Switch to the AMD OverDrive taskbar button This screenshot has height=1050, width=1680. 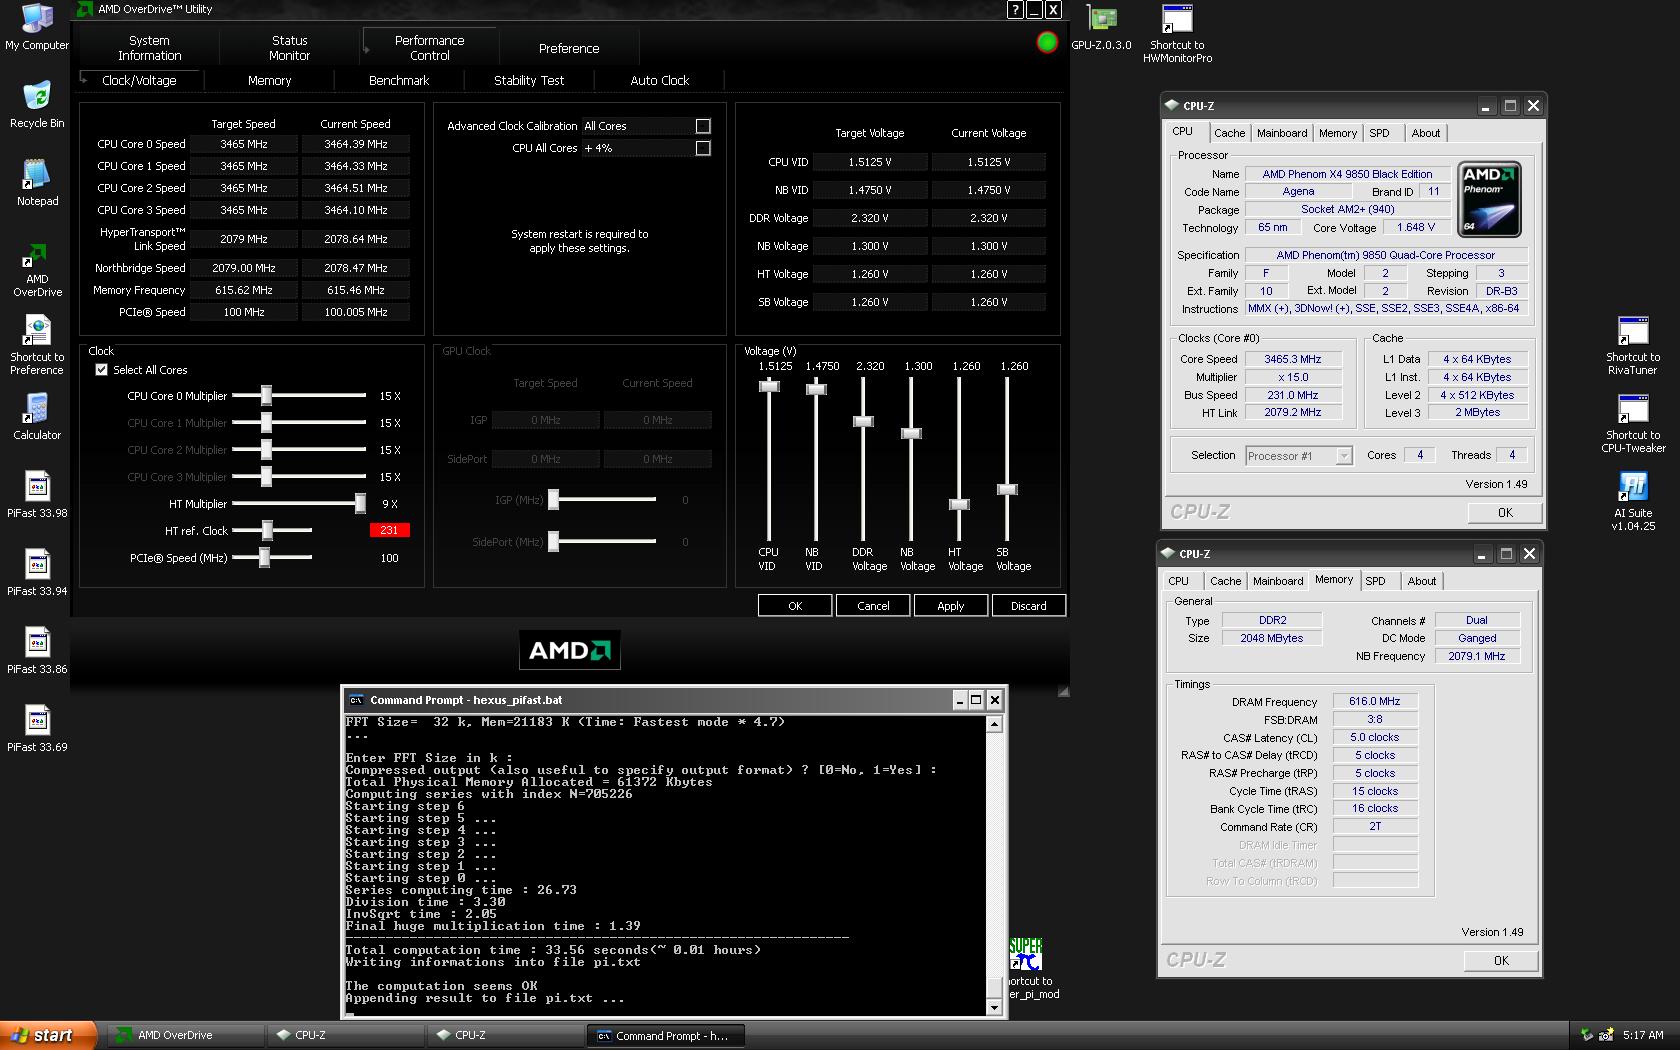pyautogui.click(x=185, y=1035)
